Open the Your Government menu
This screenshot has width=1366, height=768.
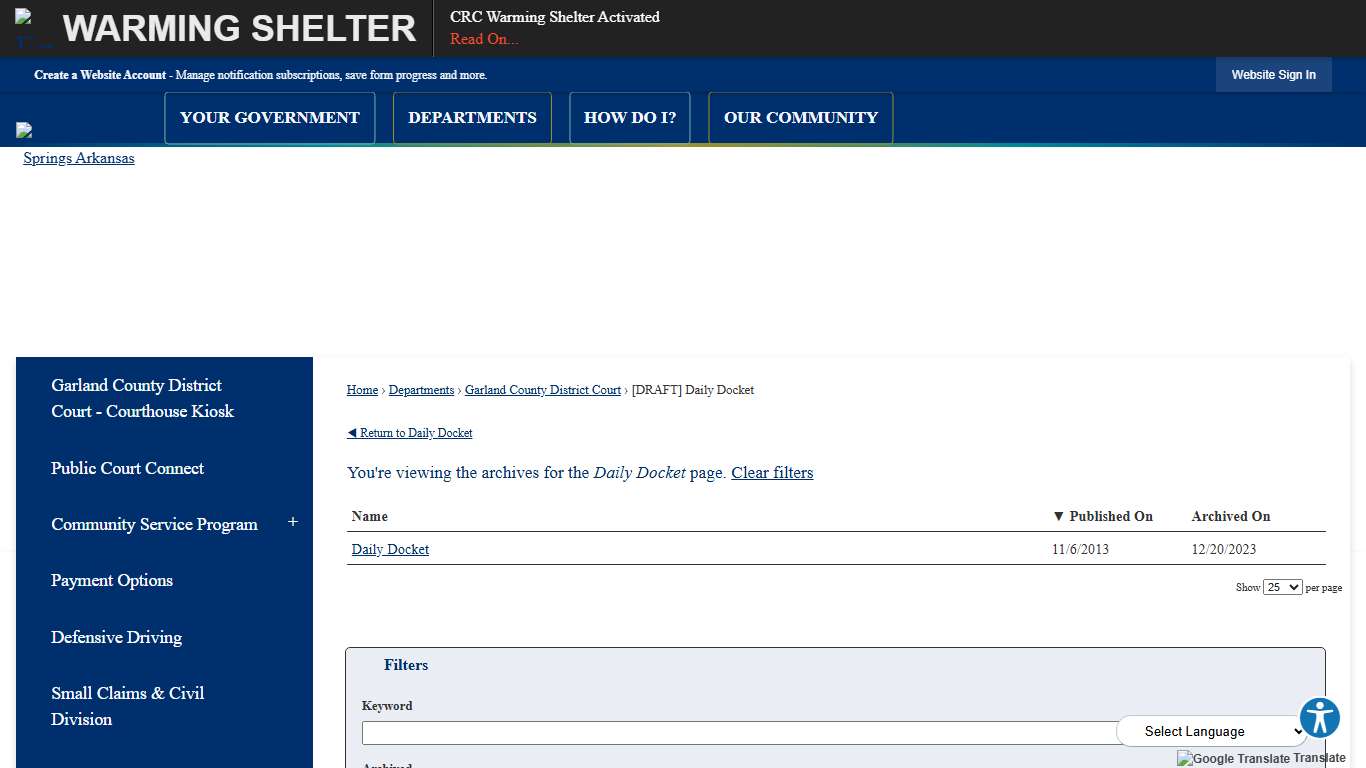coord(269,118)
